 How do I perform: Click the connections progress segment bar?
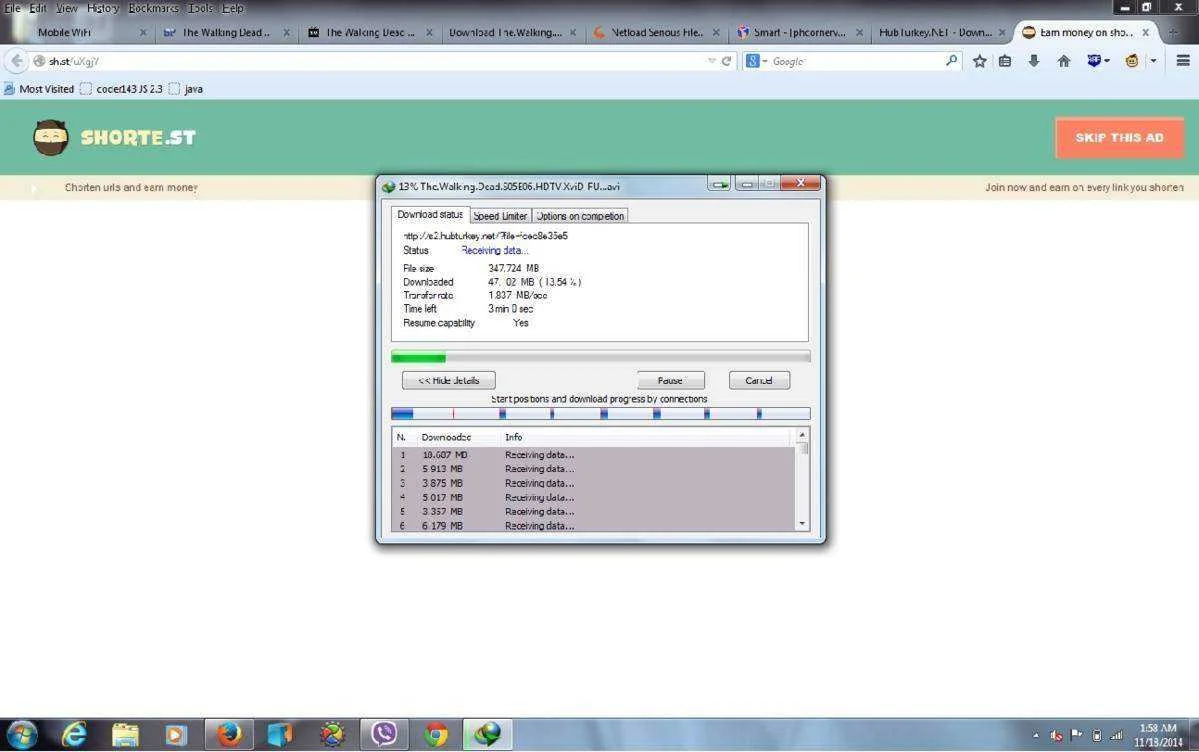click(600, 414)
